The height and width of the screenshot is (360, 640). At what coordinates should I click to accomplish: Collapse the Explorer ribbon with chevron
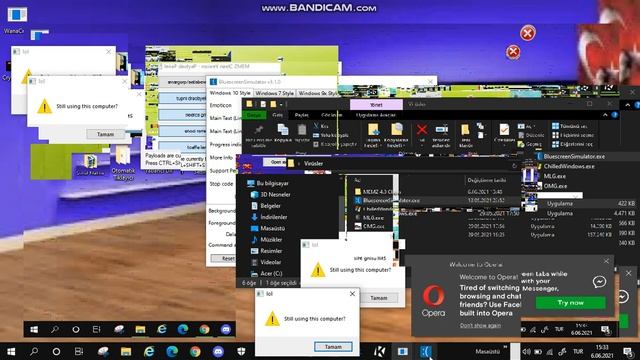[x=605, y=115]
